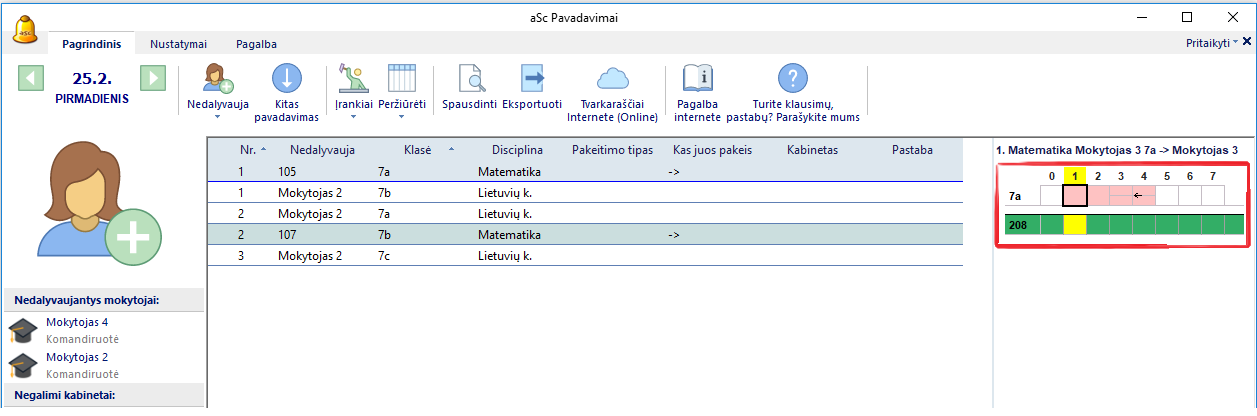Click yellow period 1 cell in room 208 row
1257x416 pixels.
tap(1075, 225)
